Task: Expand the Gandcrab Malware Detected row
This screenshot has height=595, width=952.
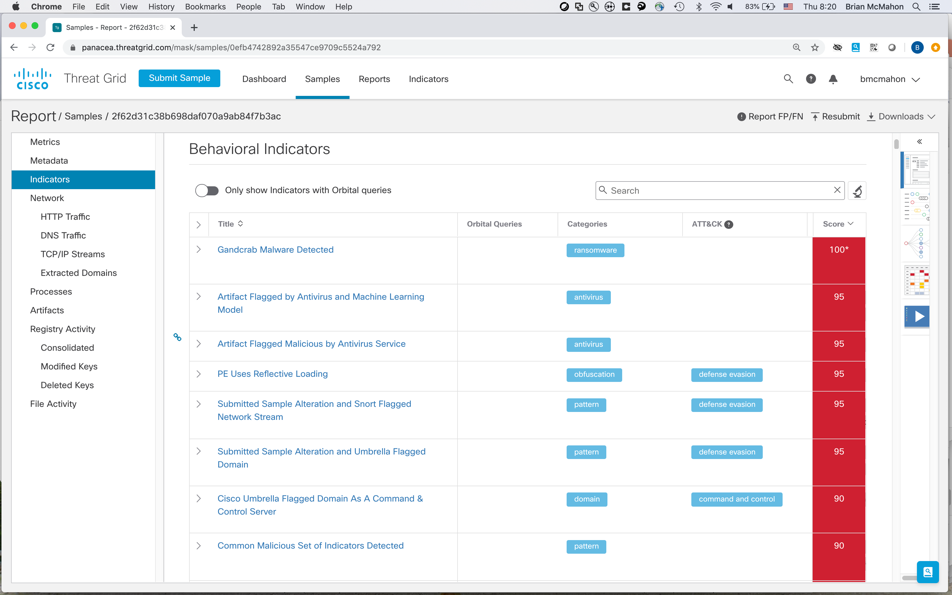Action: [x=199, y=250]
